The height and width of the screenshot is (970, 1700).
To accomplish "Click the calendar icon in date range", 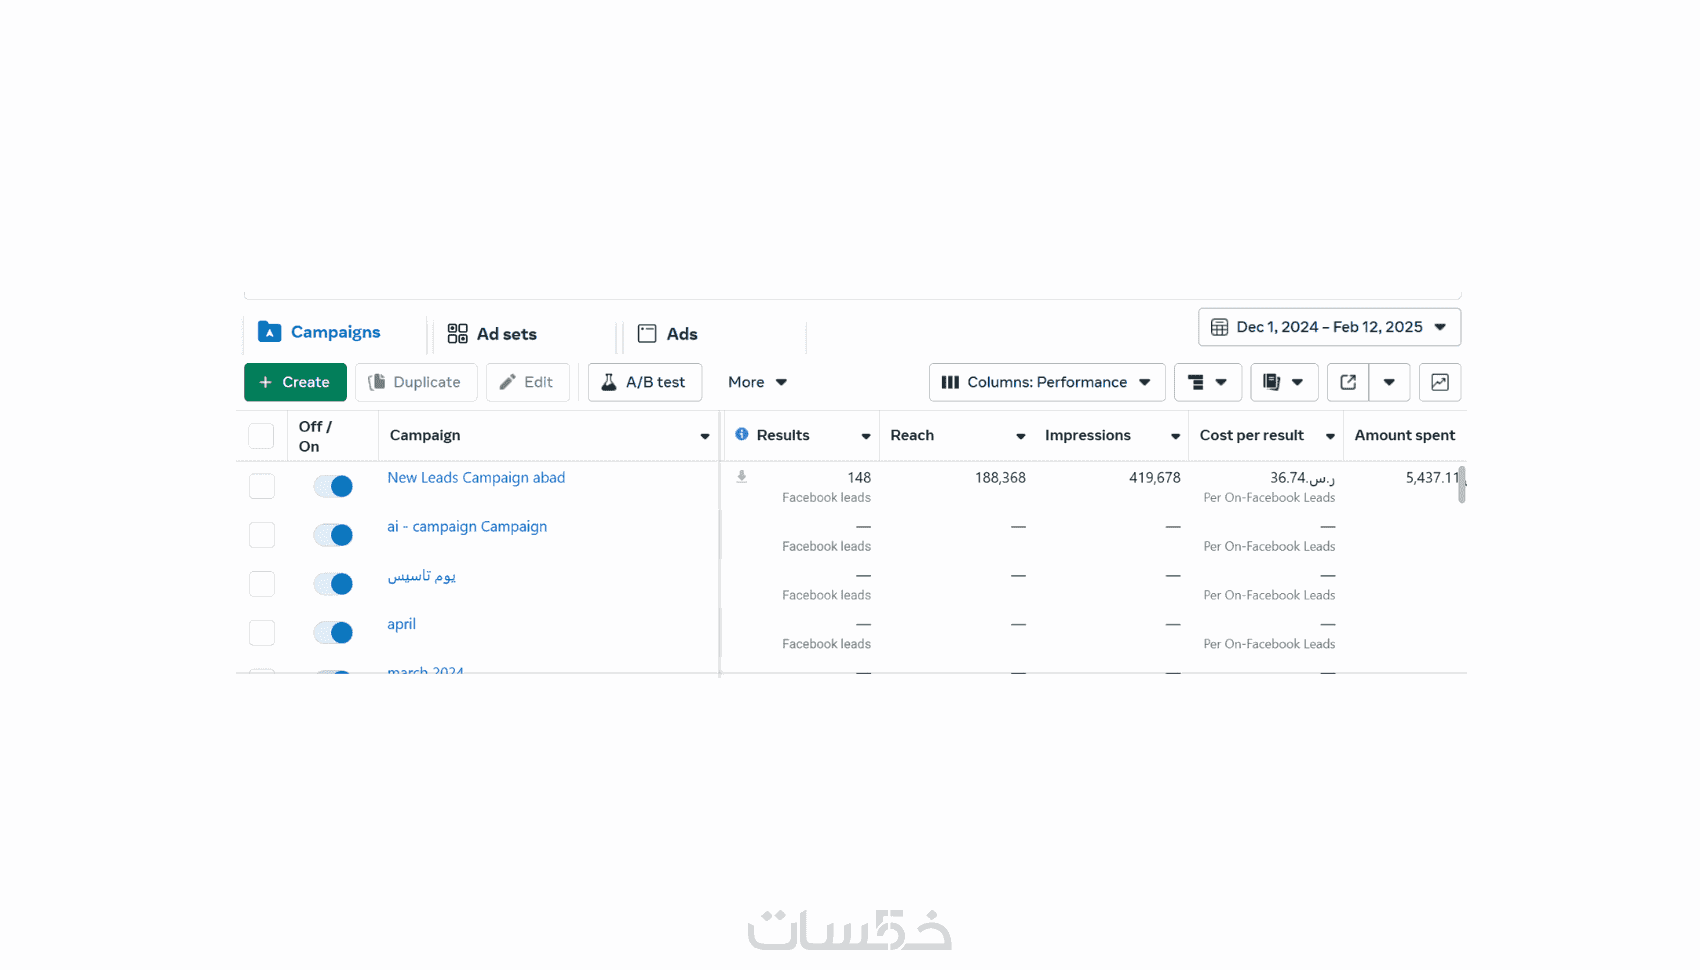I will click(x=1219, y=327).
